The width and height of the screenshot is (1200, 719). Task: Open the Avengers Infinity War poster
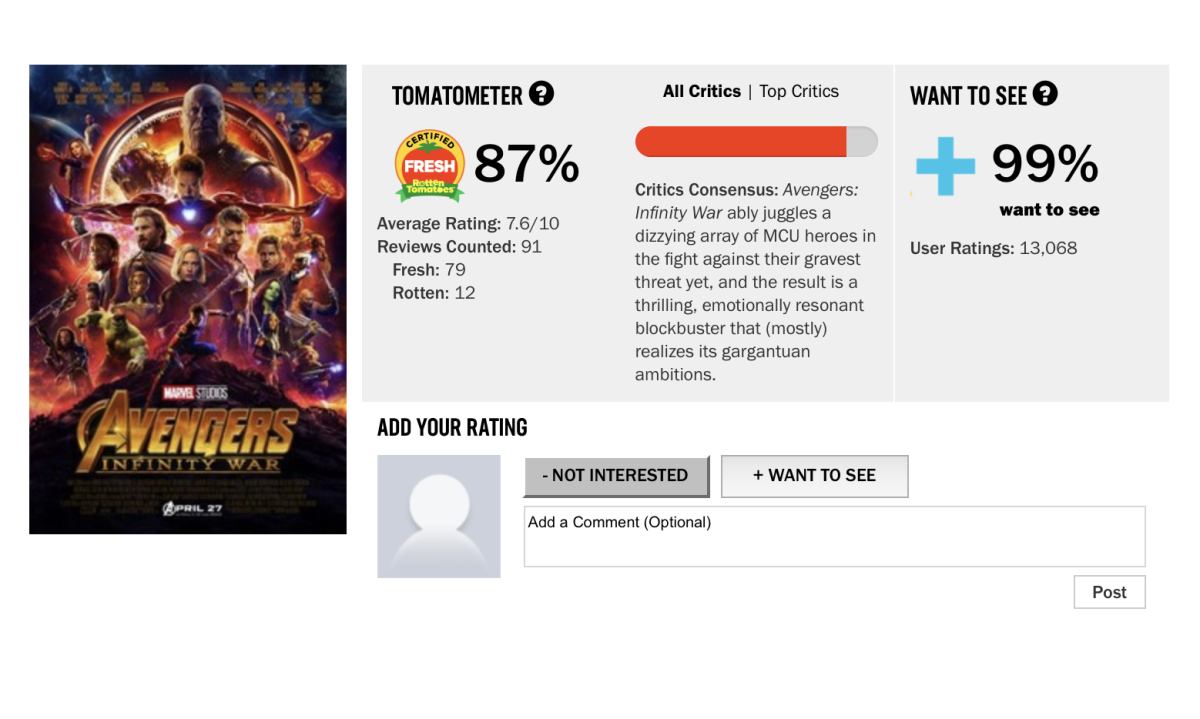click(x=188, y=299)
